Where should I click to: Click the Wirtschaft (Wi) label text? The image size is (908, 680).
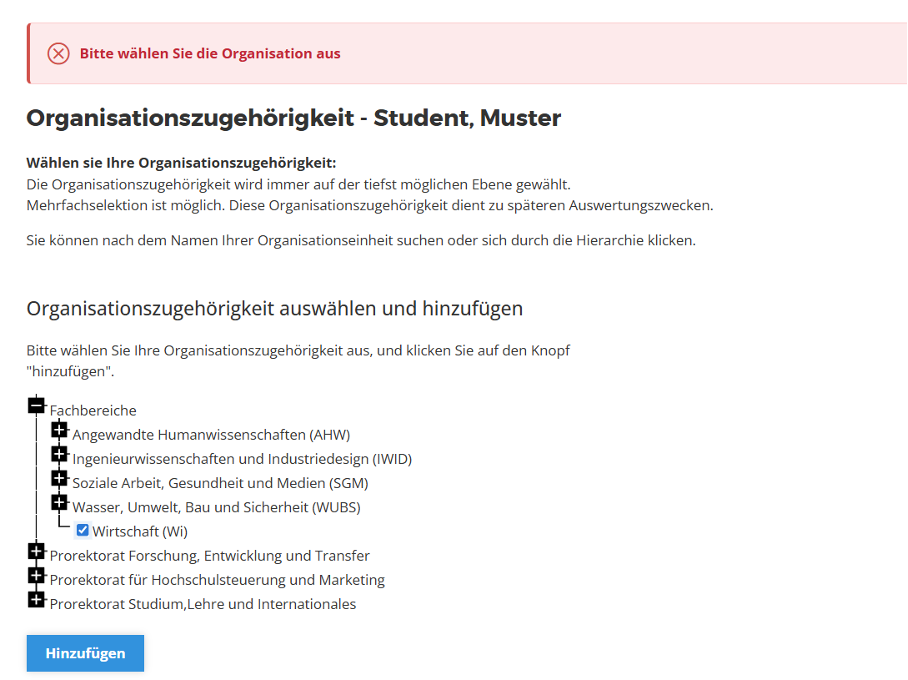coord(140,531)
